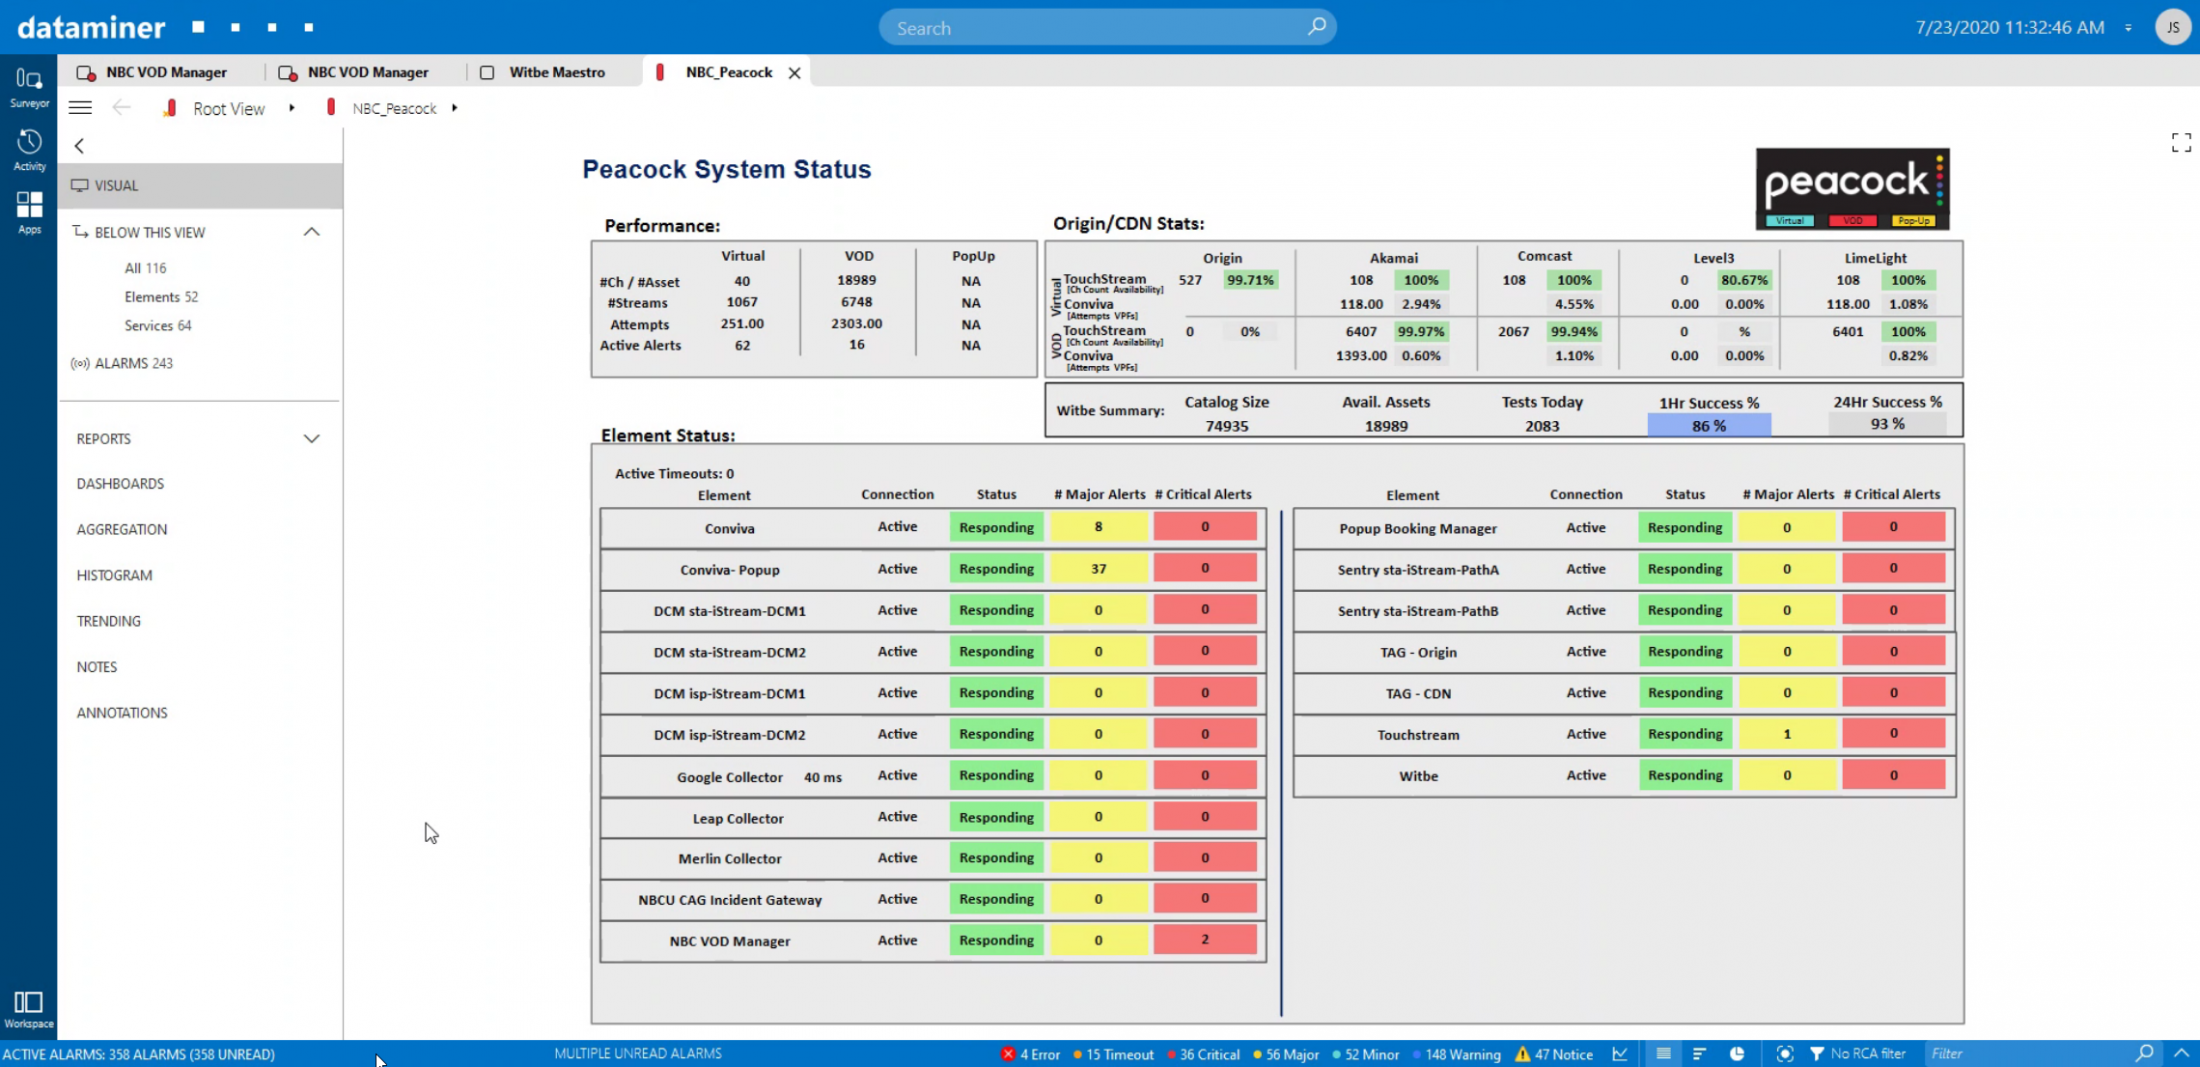Collapse the Below This View section

[x=312, y=232]
